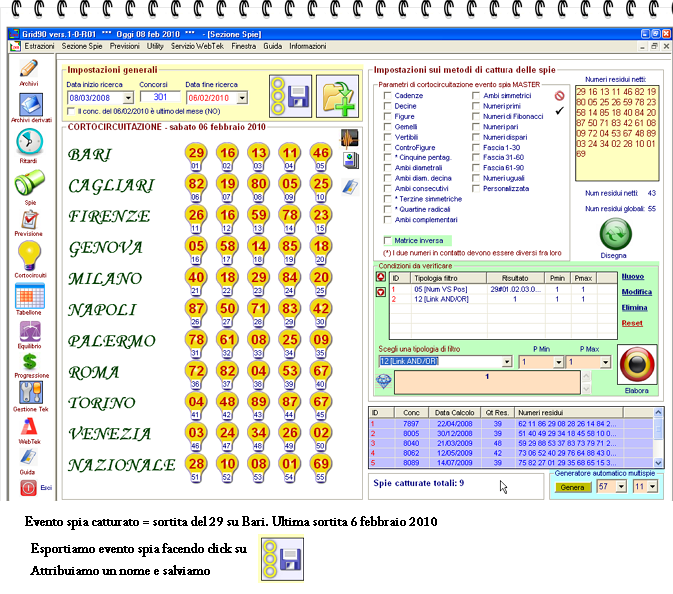Open the Data fine ricerca dropdown

coord(242,98)
